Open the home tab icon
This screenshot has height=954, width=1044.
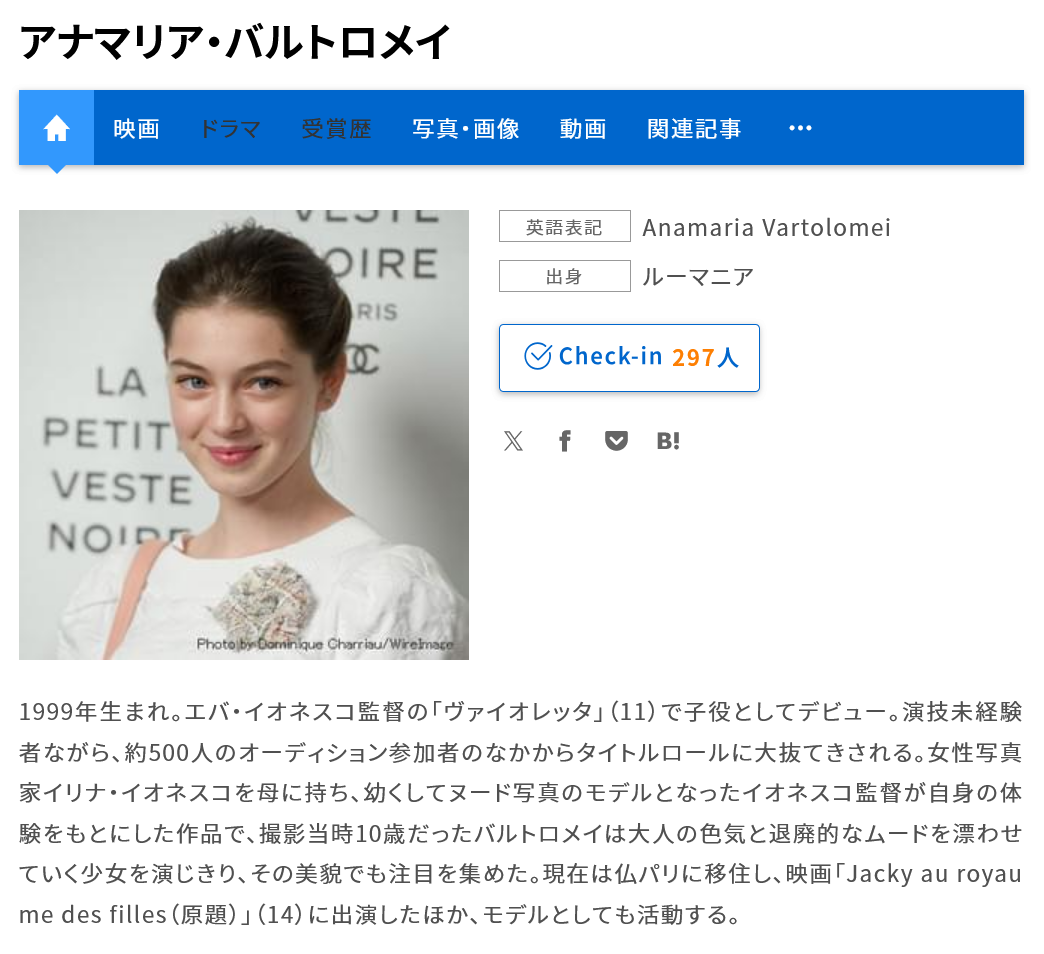coord(57,128)
